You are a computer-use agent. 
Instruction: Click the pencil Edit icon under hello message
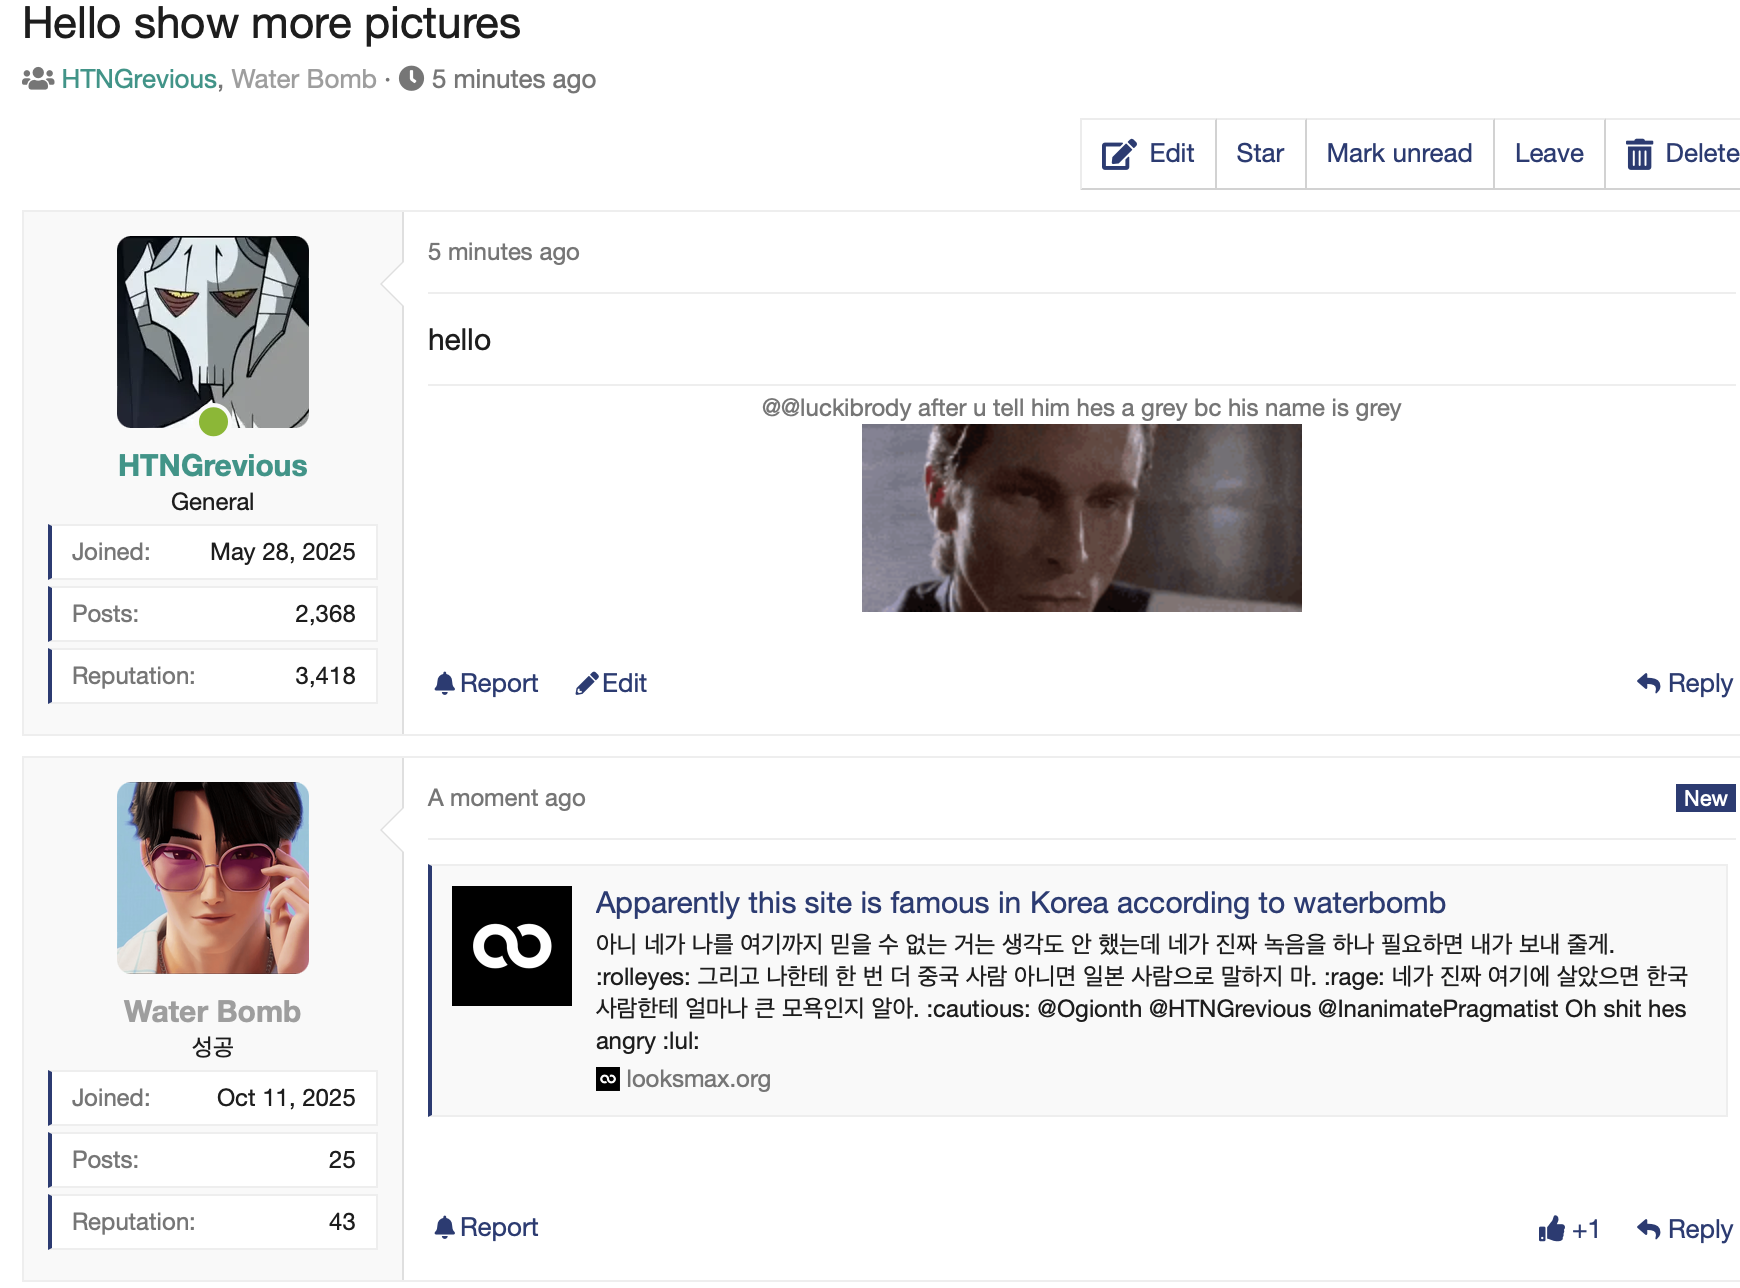(587, 683)
